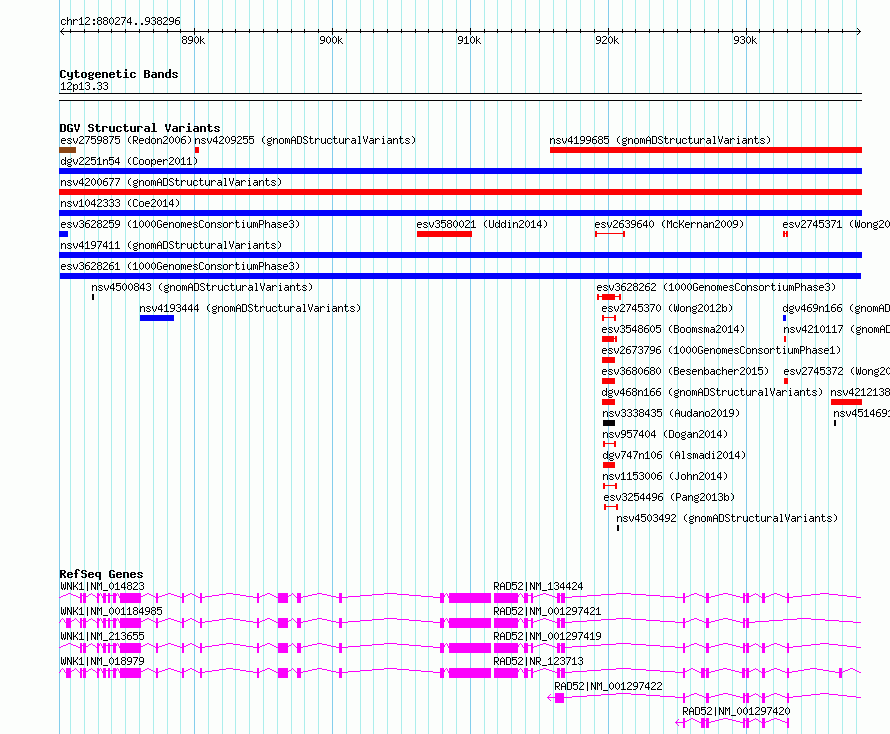
Task: Click the blue nsv4193444 variant bar
Action: [x=157, y=318]
